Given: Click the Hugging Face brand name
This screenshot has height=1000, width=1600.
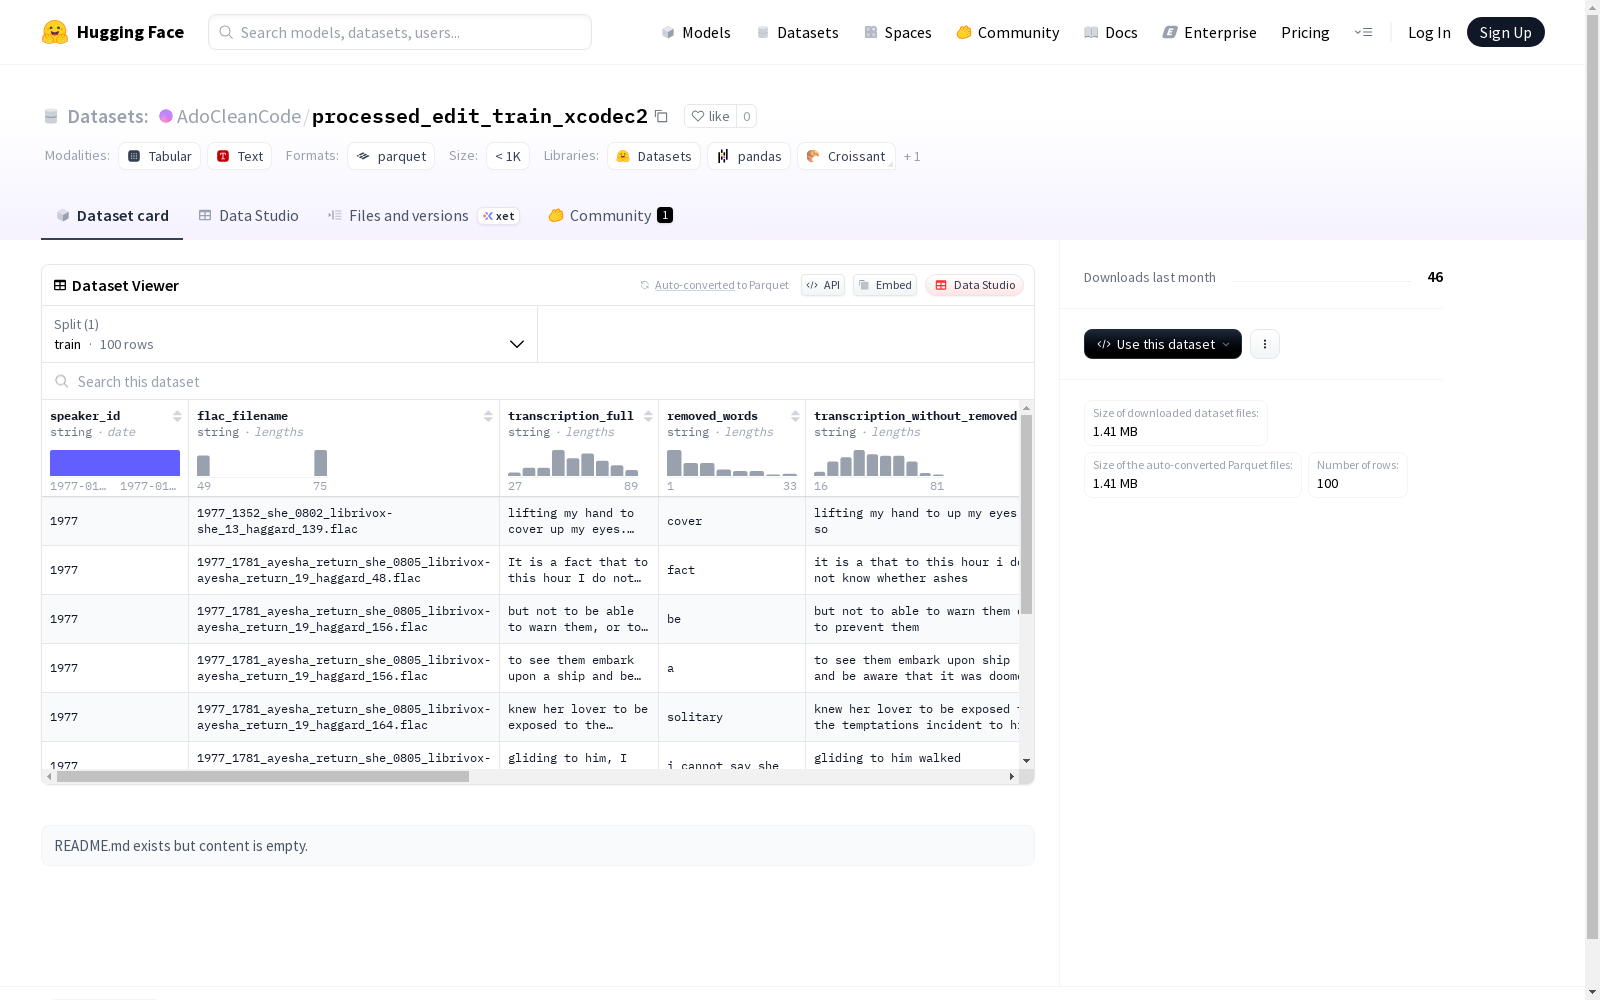Looking at the screenshot, I should pos(130,32).
